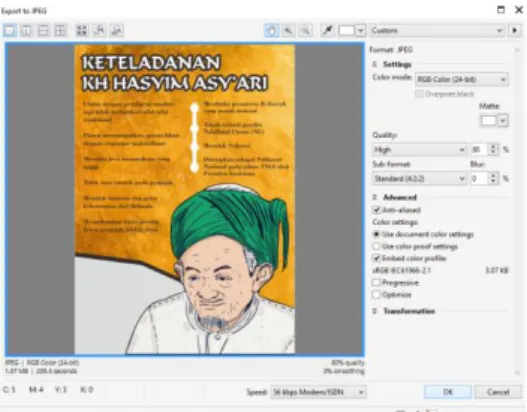Screen dimensions: 527x412
Task: Toggle Embed color profile checkbox
Action: [x=376, y=258]
